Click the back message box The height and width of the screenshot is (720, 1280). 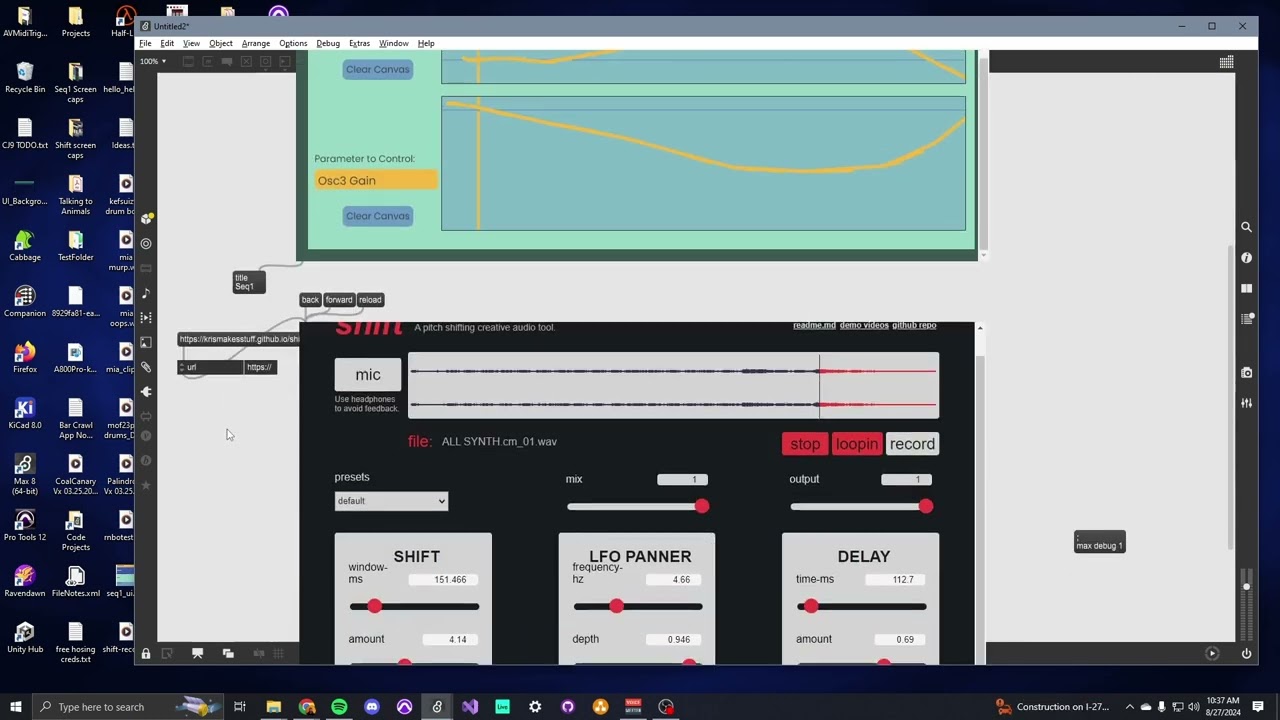click(x=310, y=300)
